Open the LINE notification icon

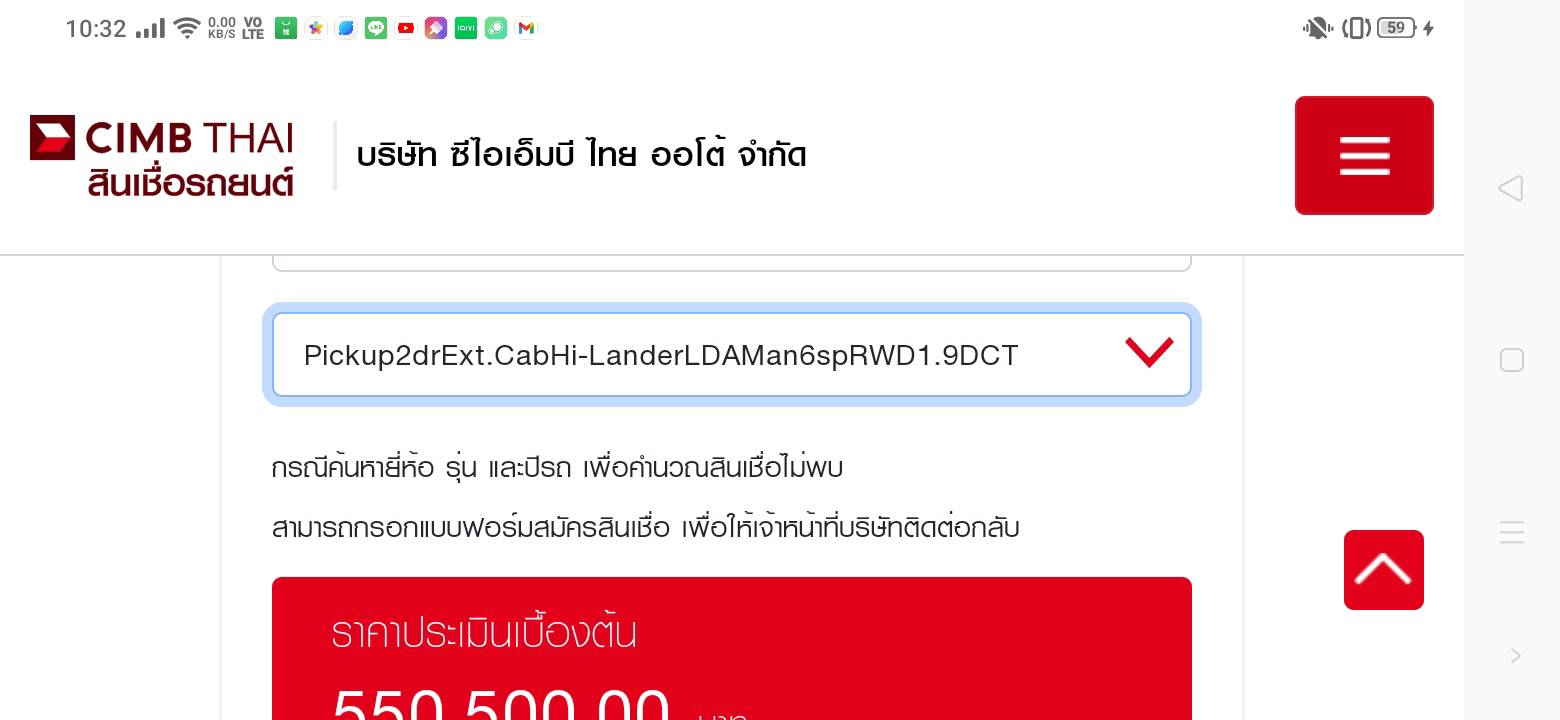[x=376, y=28]
